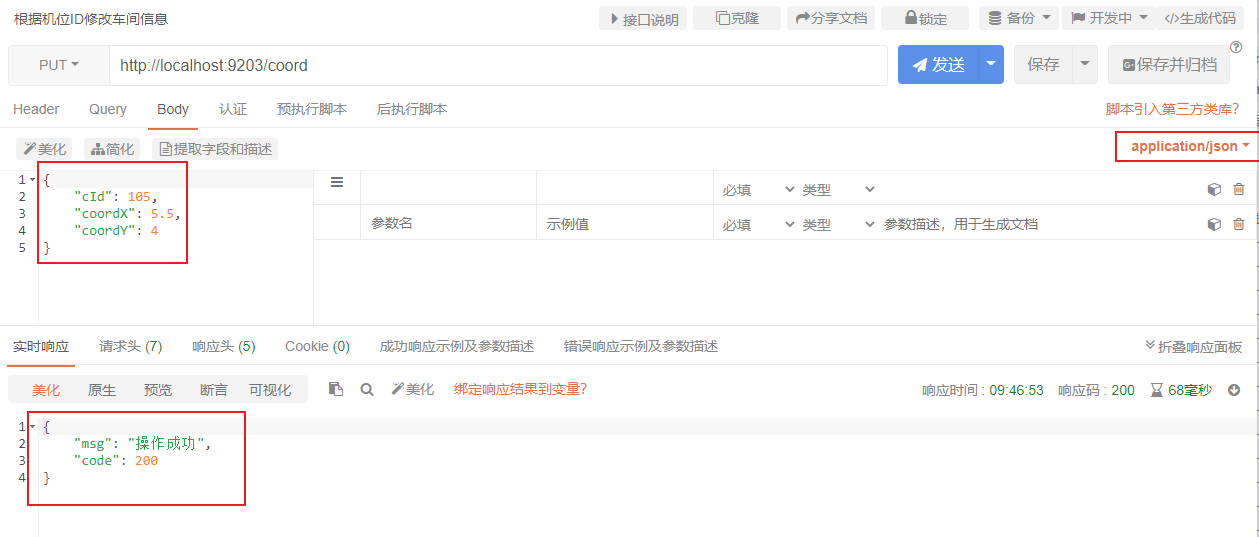Open the 备份 backup dropdown
The height and width of the screenshot is (537, 1259).
(1018, 18)
